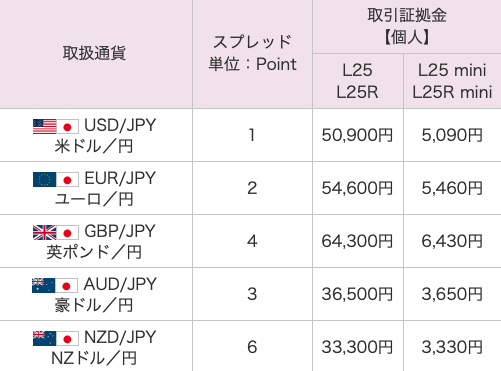Viewport: 501px width, 371px height.
Task: Click the Australian flag icon
Action: (x=43, y=285)
